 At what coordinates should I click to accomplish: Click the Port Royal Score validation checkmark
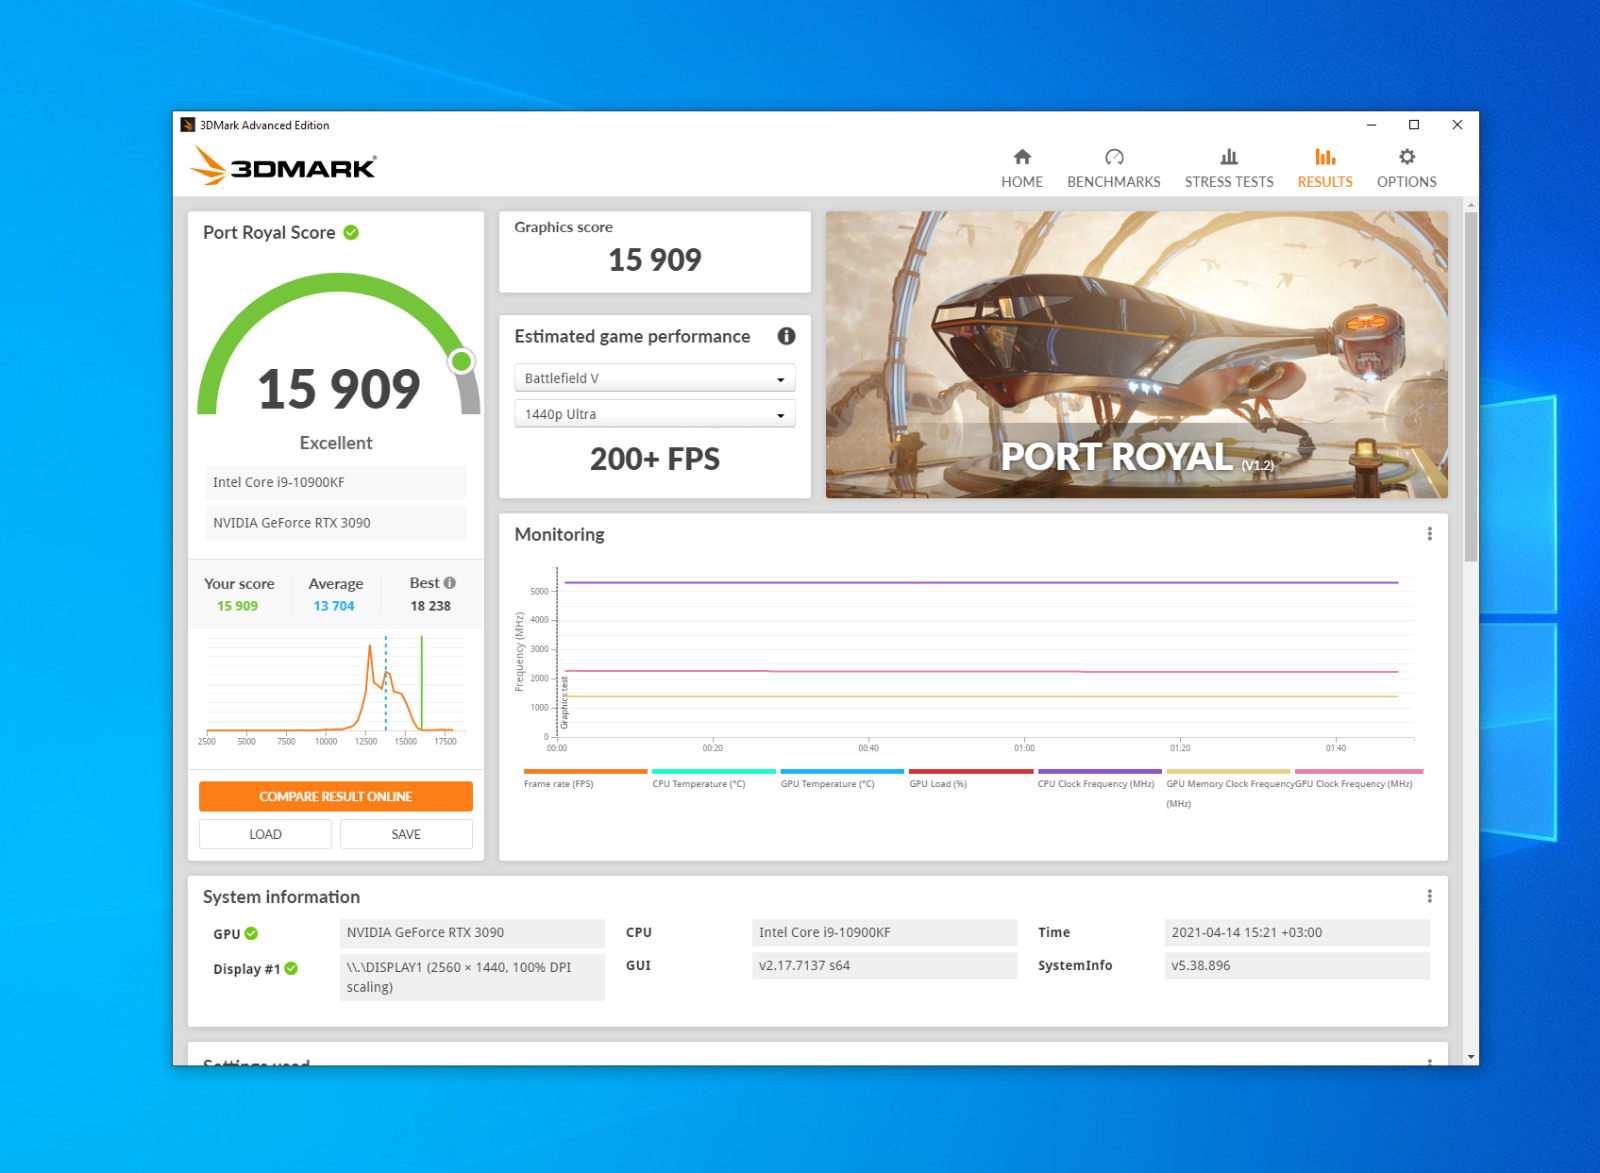(351, 232)
